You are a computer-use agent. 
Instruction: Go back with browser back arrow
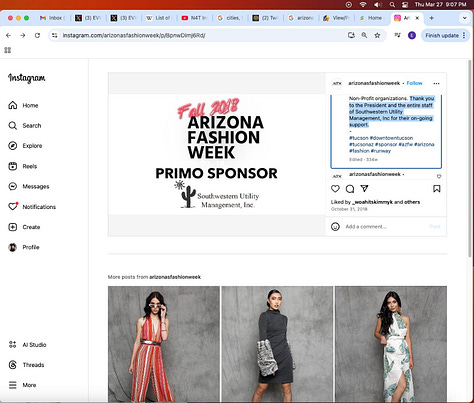[x=9, y=35]
